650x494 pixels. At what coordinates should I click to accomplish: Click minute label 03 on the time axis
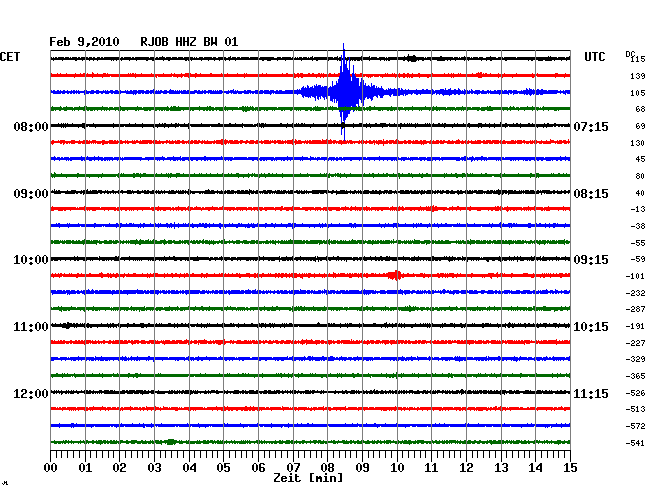[154, 467]
